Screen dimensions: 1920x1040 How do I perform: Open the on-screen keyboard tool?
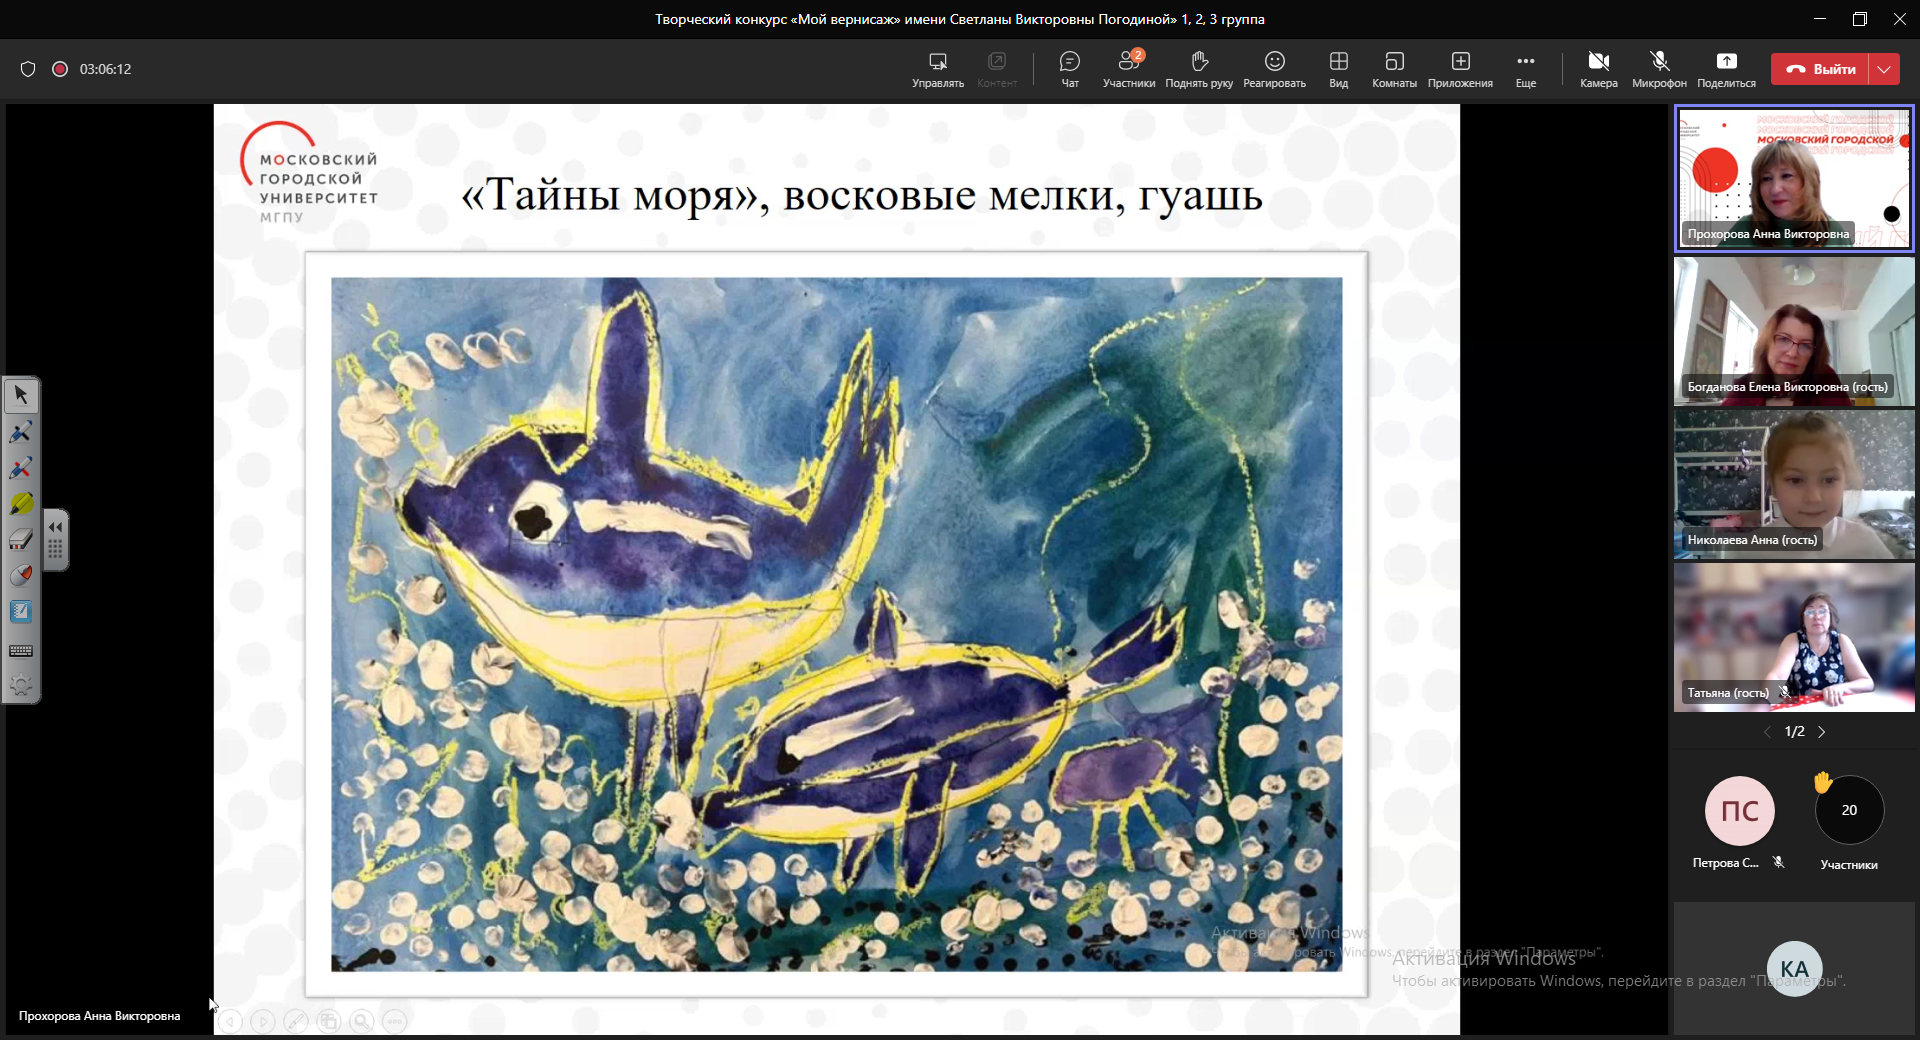(21, 651)
